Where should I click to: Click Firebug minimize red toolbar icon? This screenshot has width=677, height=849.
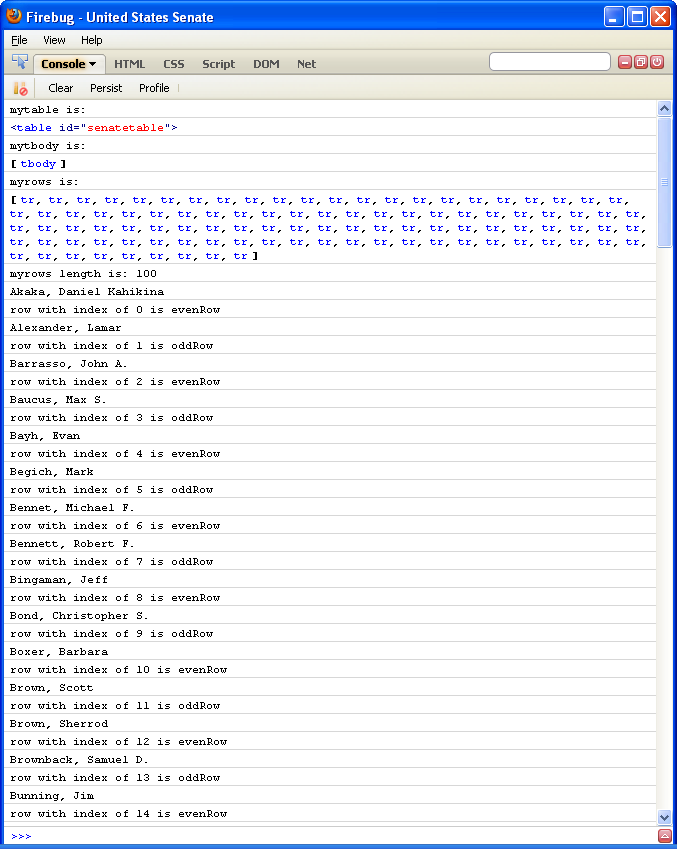coord(625,62)
